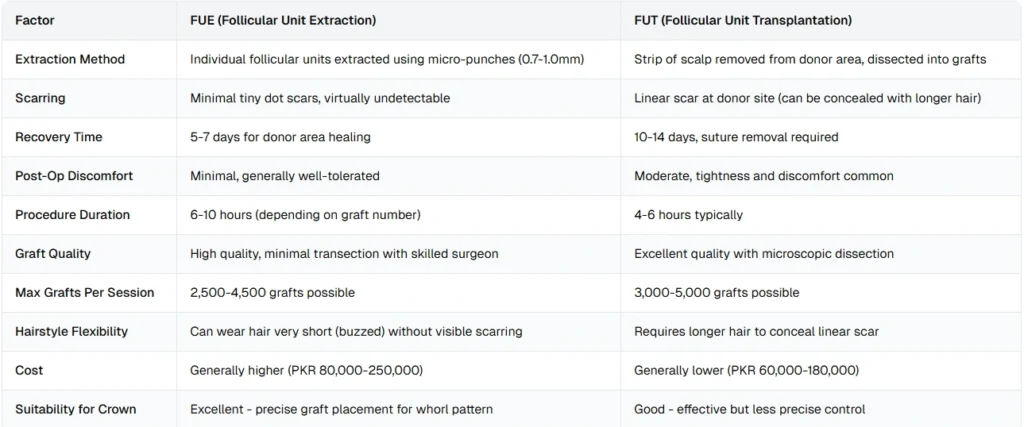The width and height of the screenshot is (1024, 427).
Task: Click the Post-Op Discomfort row label
Action: click(74, 176)
